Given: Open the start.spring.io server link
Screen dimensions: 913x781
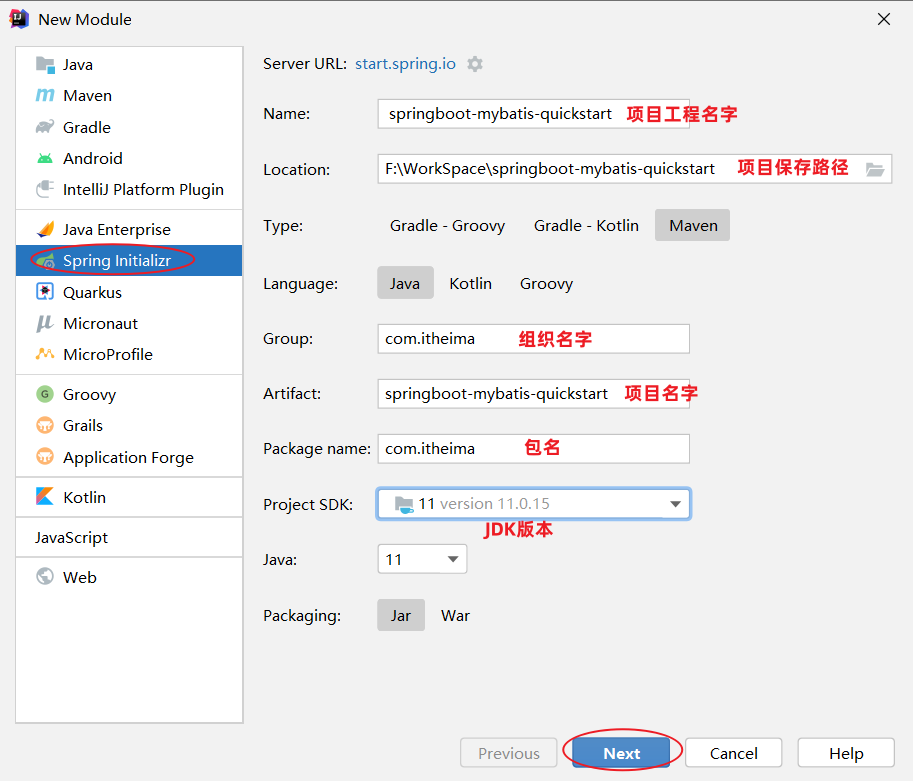Looking at the screenshot, I should click(x=405, y=64).
